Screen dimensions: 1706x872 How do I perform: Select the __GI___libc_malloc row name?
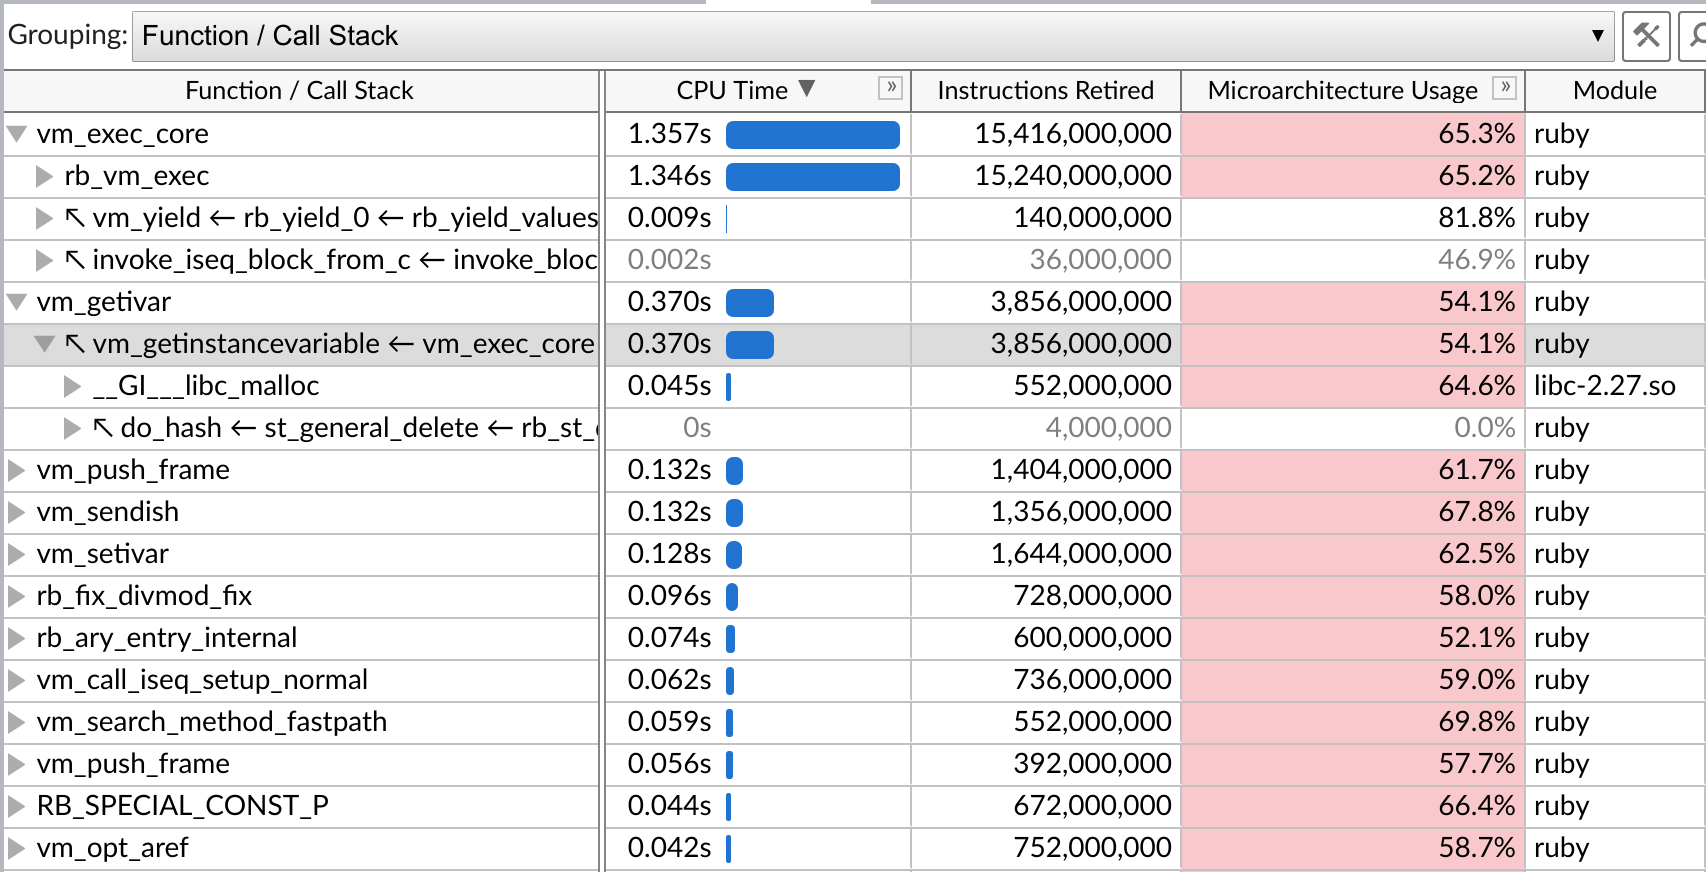pos(206,386)
